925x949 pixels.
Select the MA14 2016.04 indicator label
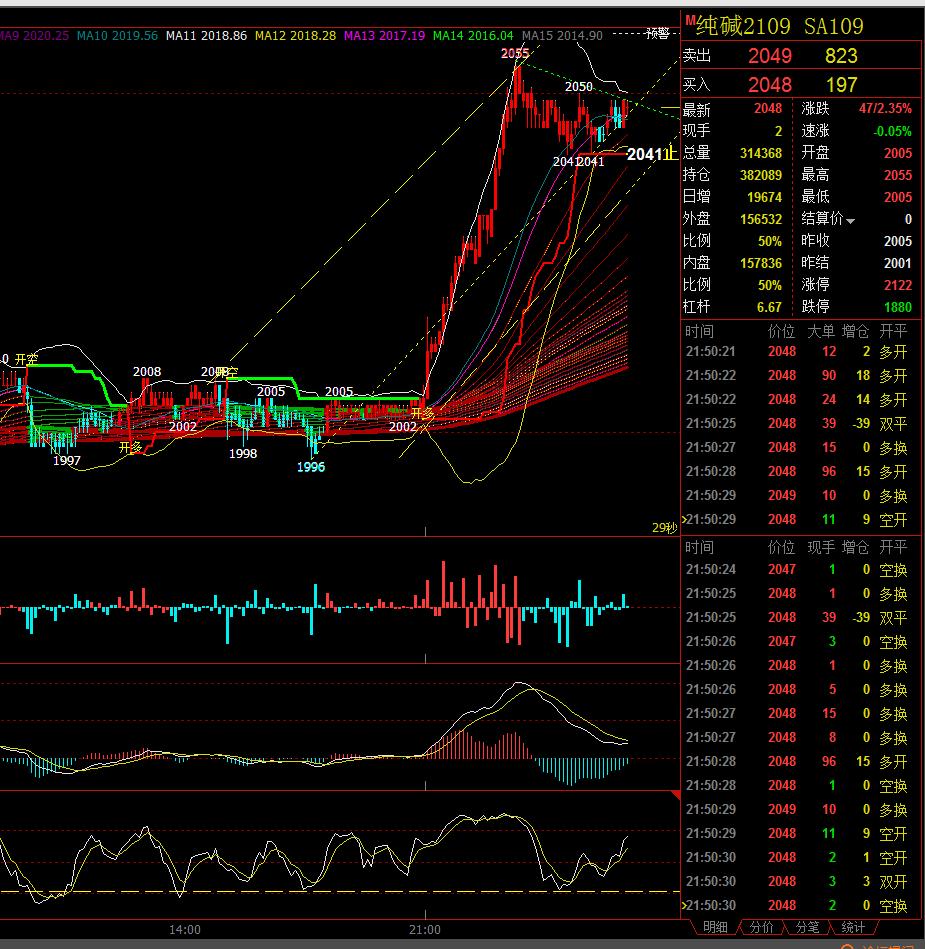point(473,36)
